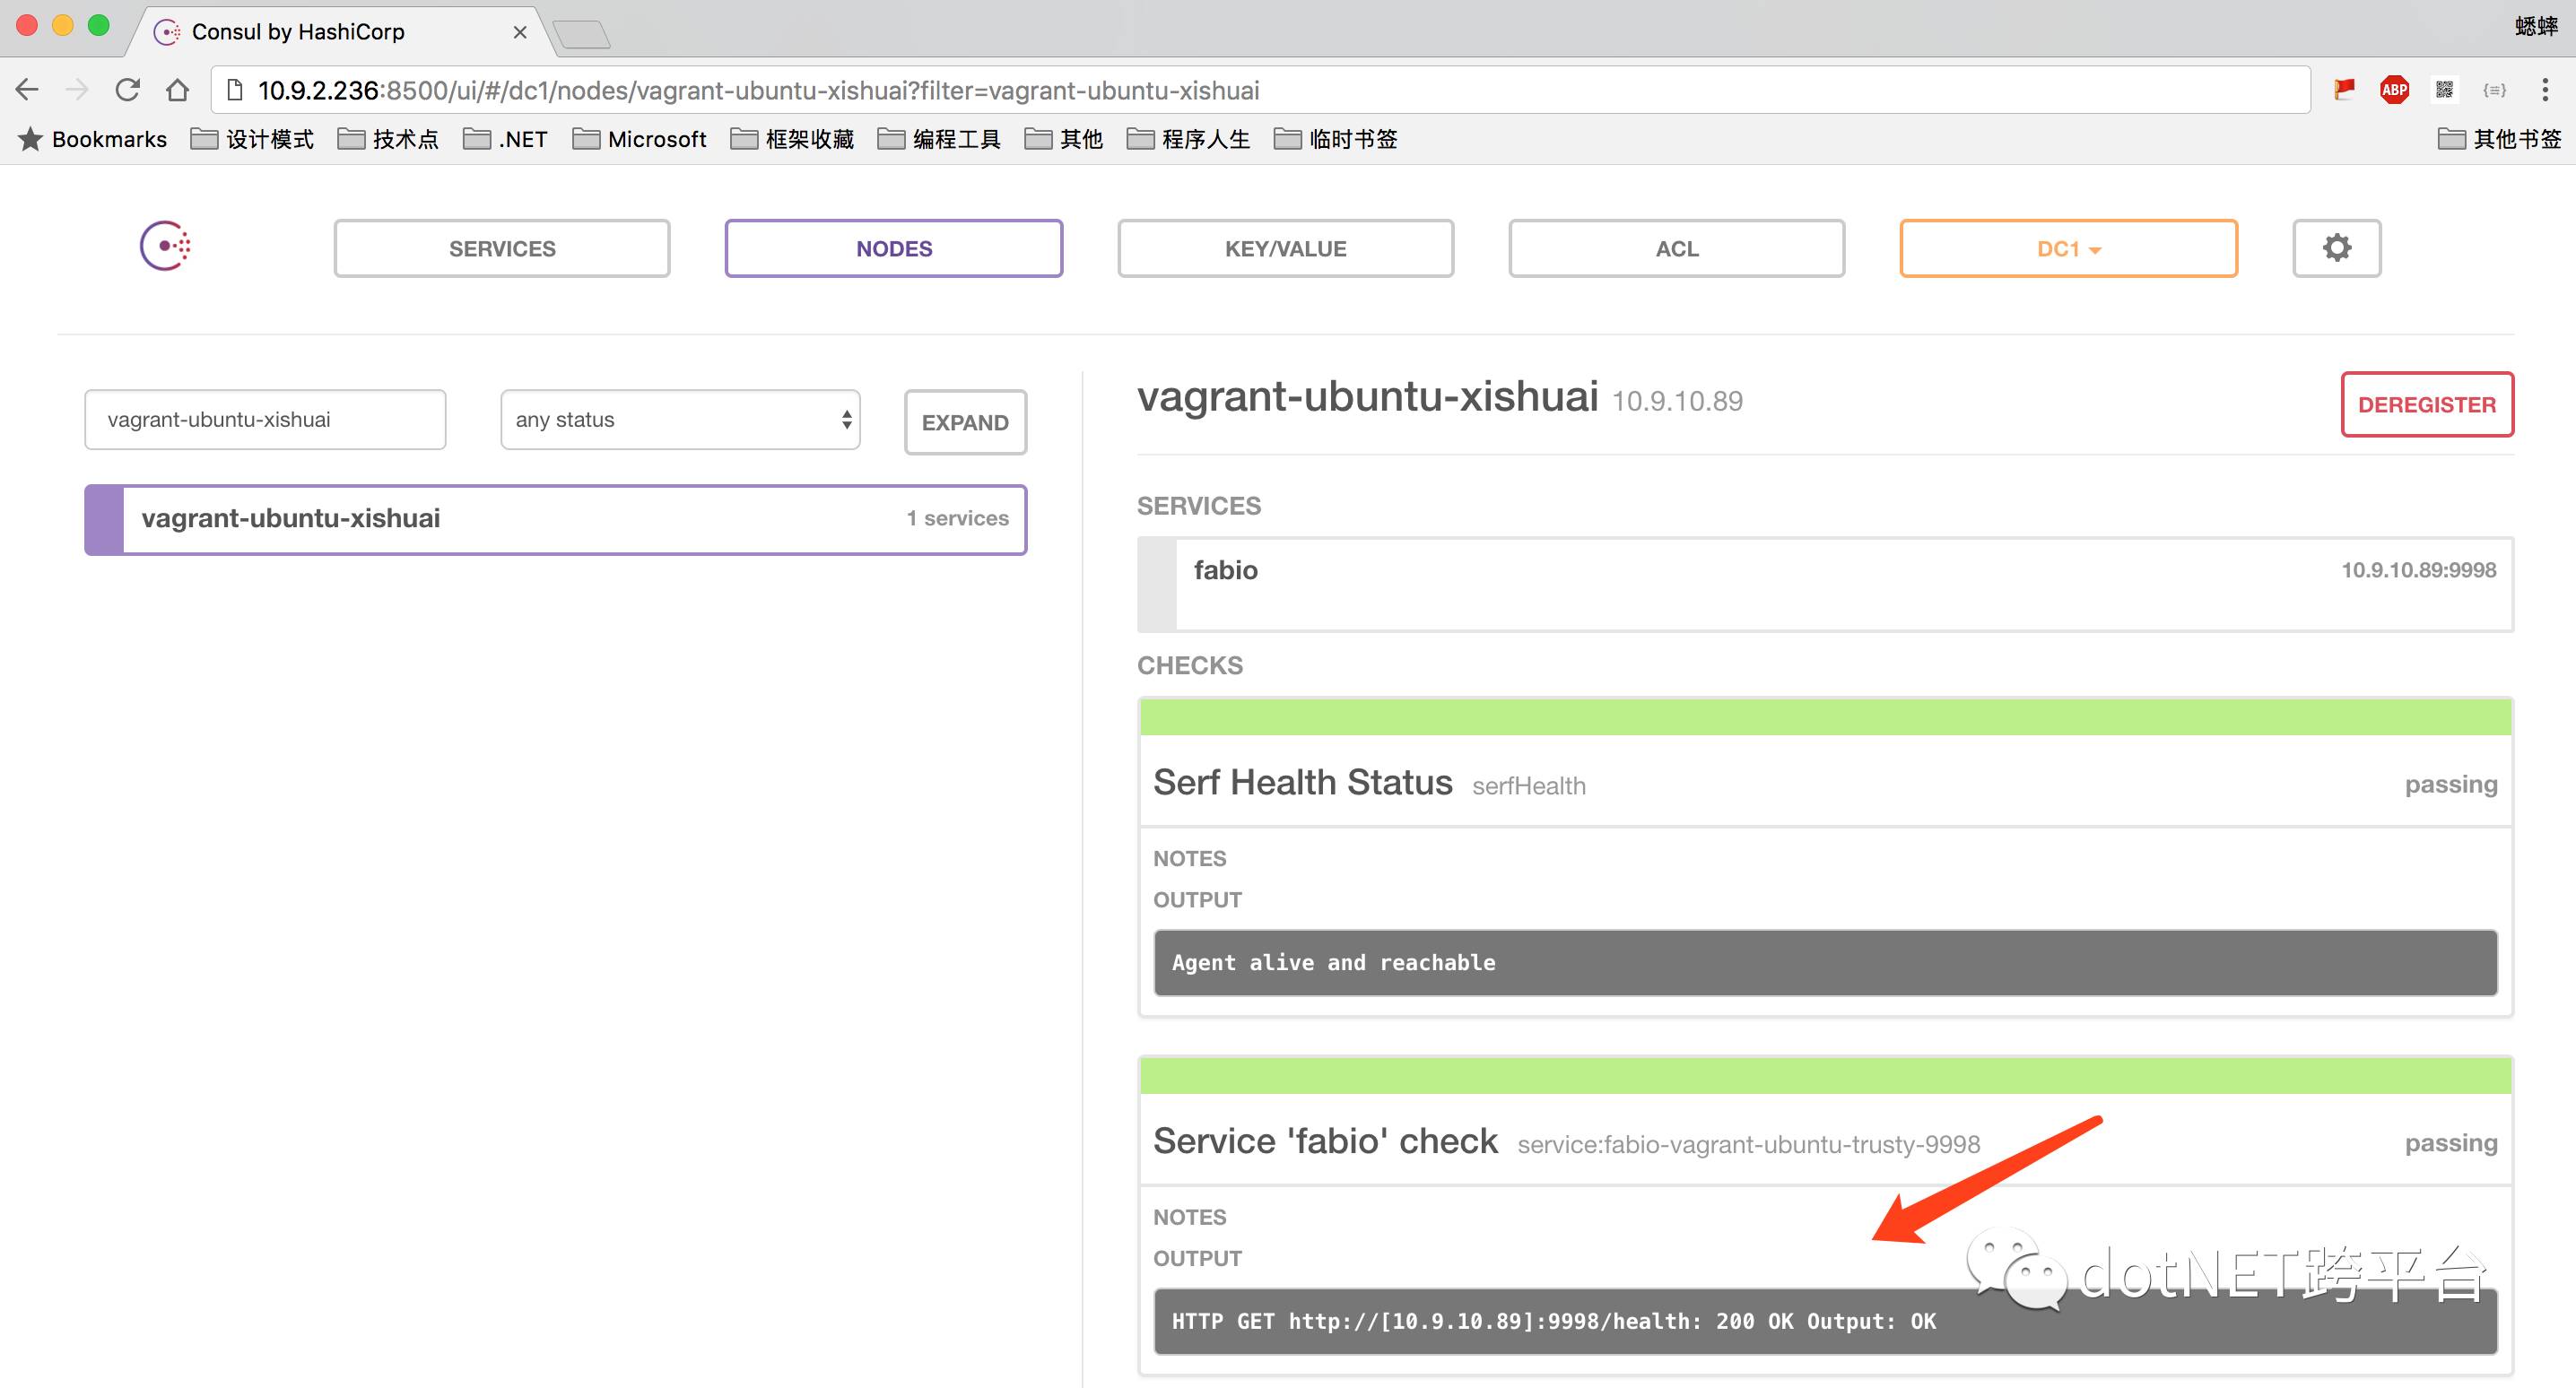Click the node filter input field

[265, 420]
